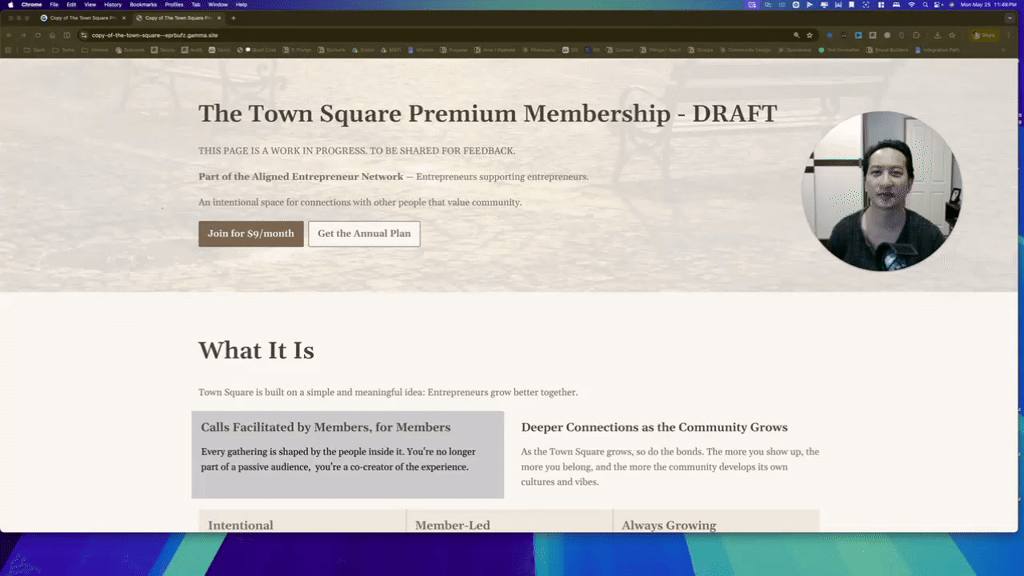Viewport: 1024px width, 576px height.
Task: Open the Community Design bookmark
Action: 745,50
